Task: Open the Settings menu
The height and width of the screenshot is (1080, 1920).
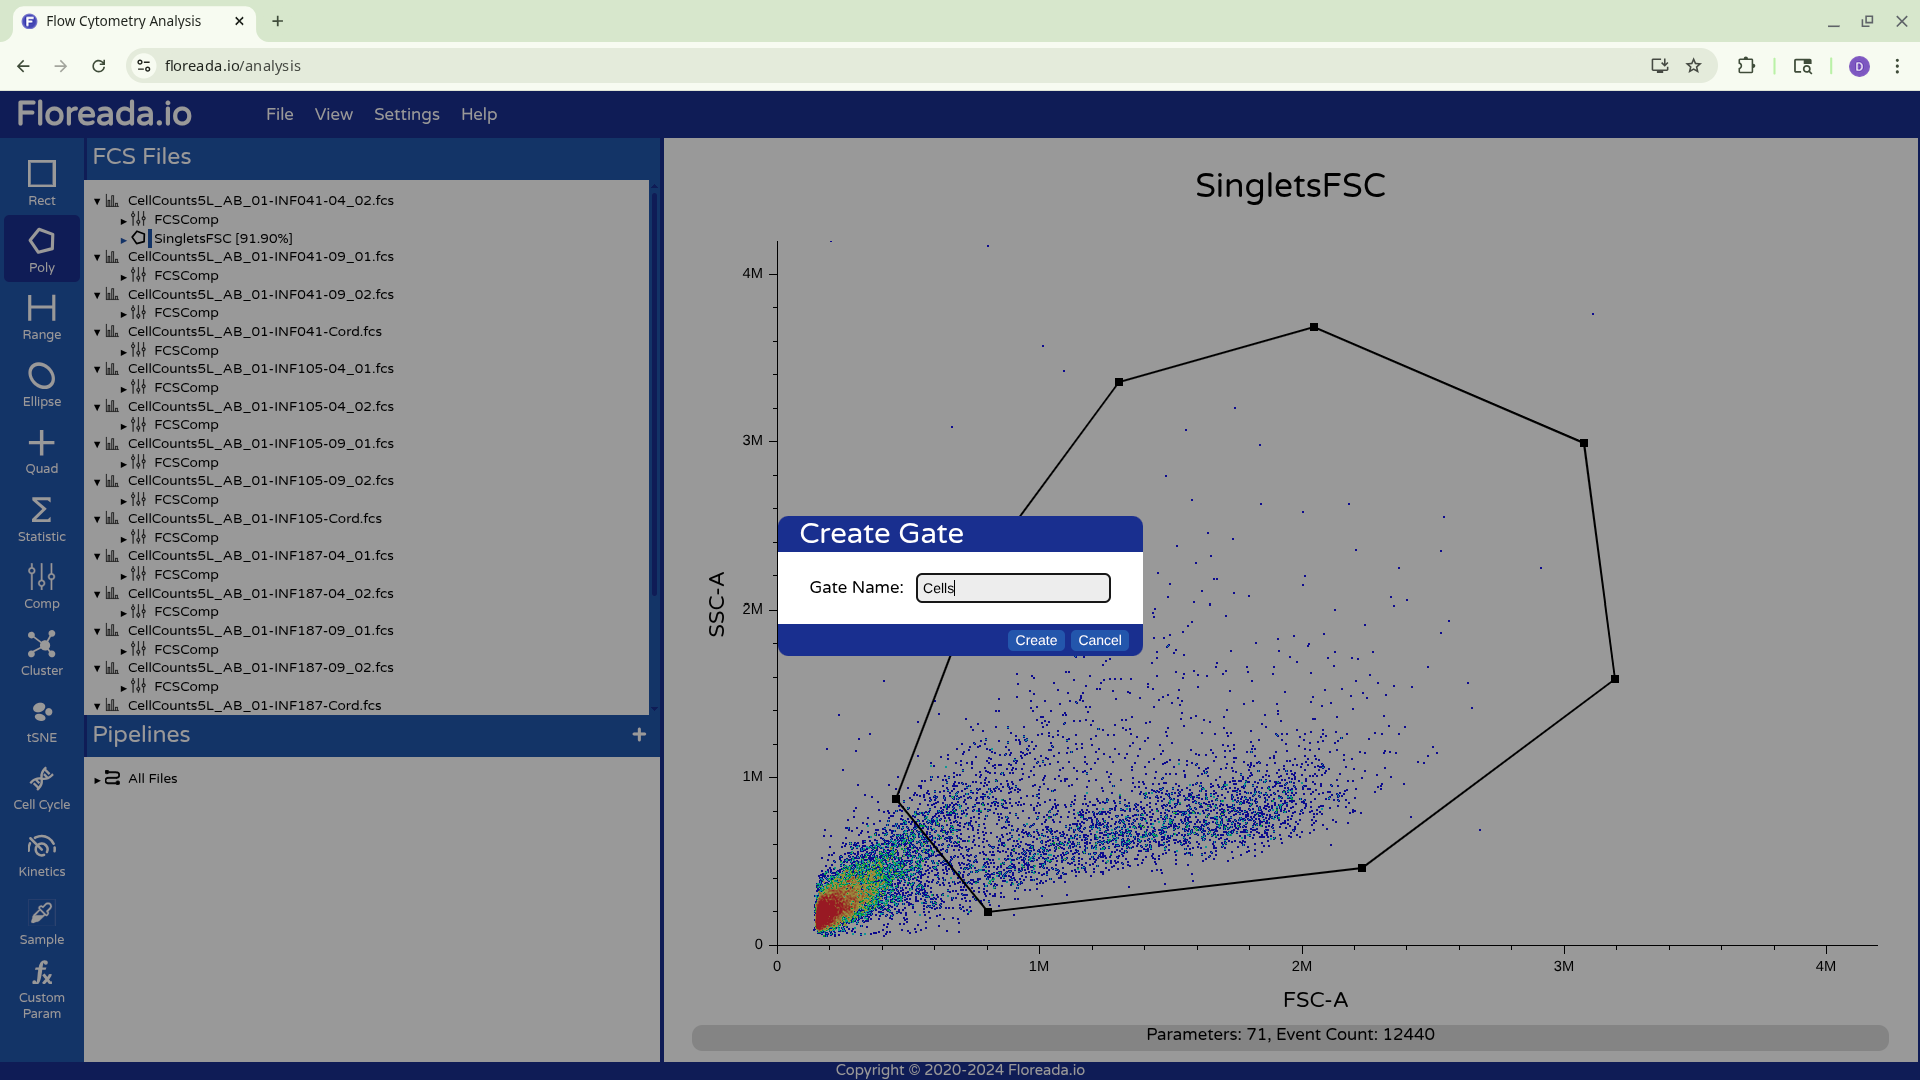Action: 406,114
